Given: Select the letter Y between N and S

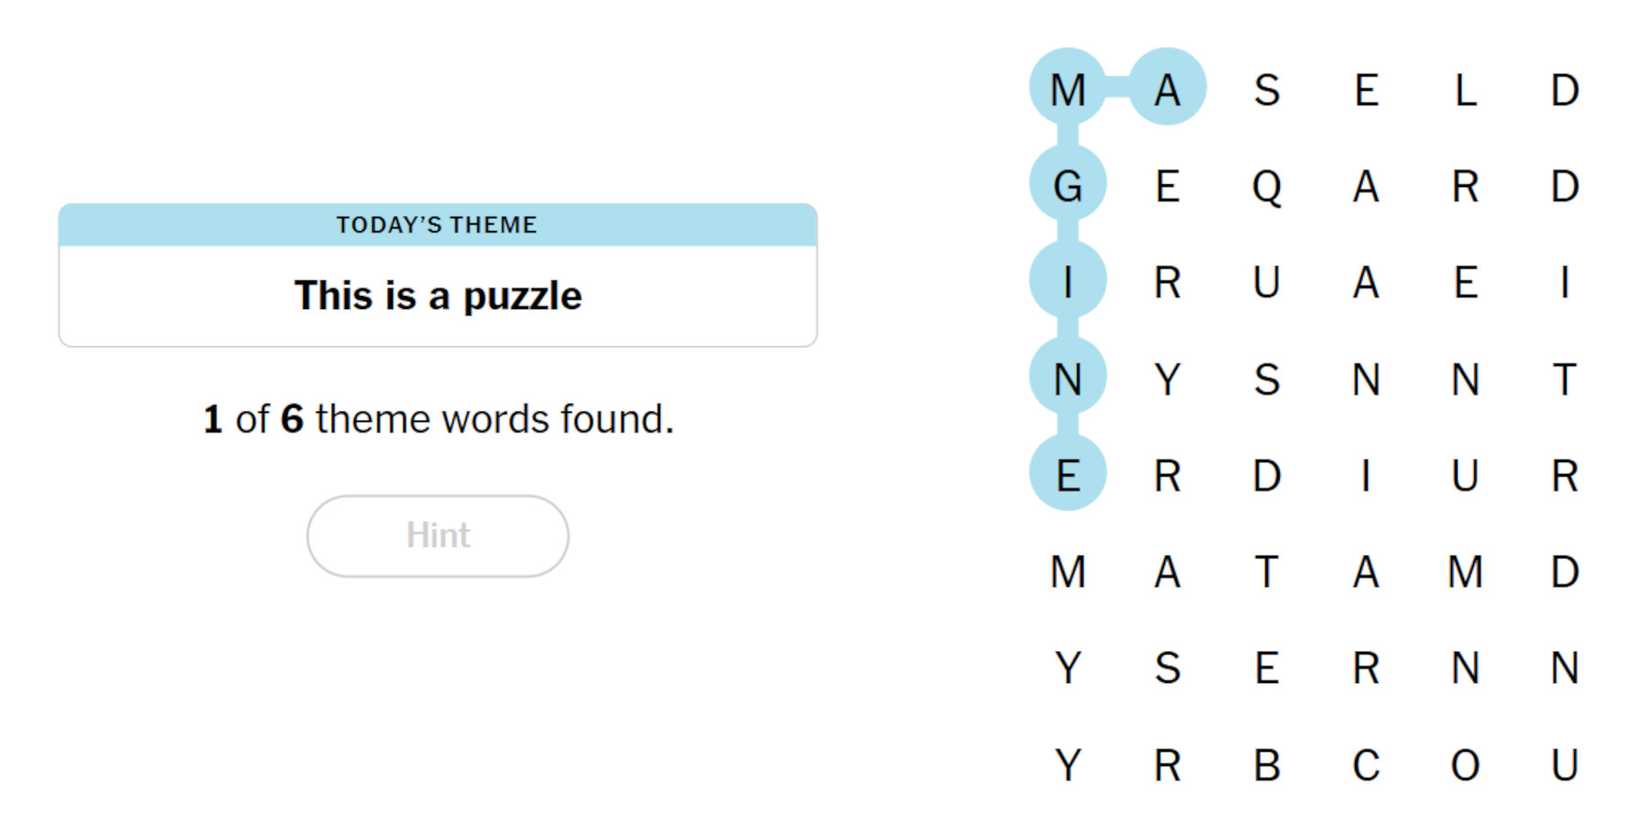Looking at the screenshot, I should (x=1167, y=379).
